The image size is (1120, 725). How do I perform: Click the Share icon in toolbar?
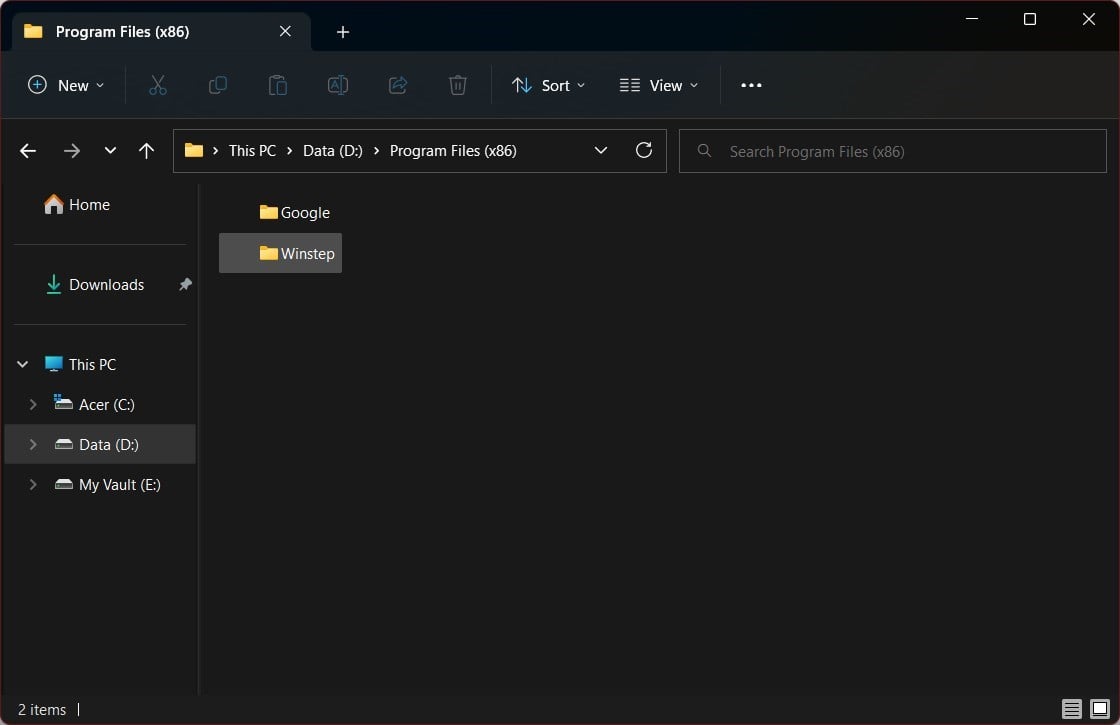398,85
